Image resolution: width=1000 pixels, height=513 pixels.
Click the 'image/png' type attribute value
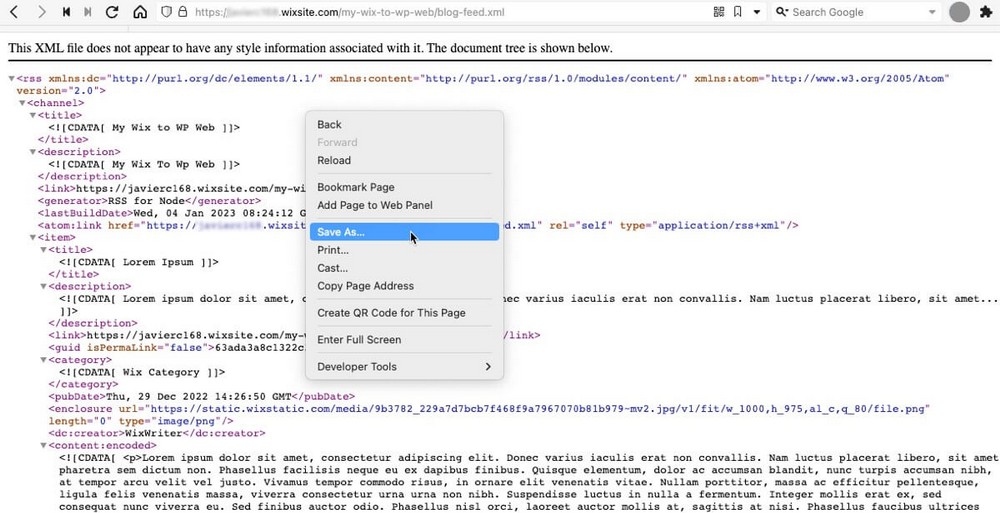point(188,421)
